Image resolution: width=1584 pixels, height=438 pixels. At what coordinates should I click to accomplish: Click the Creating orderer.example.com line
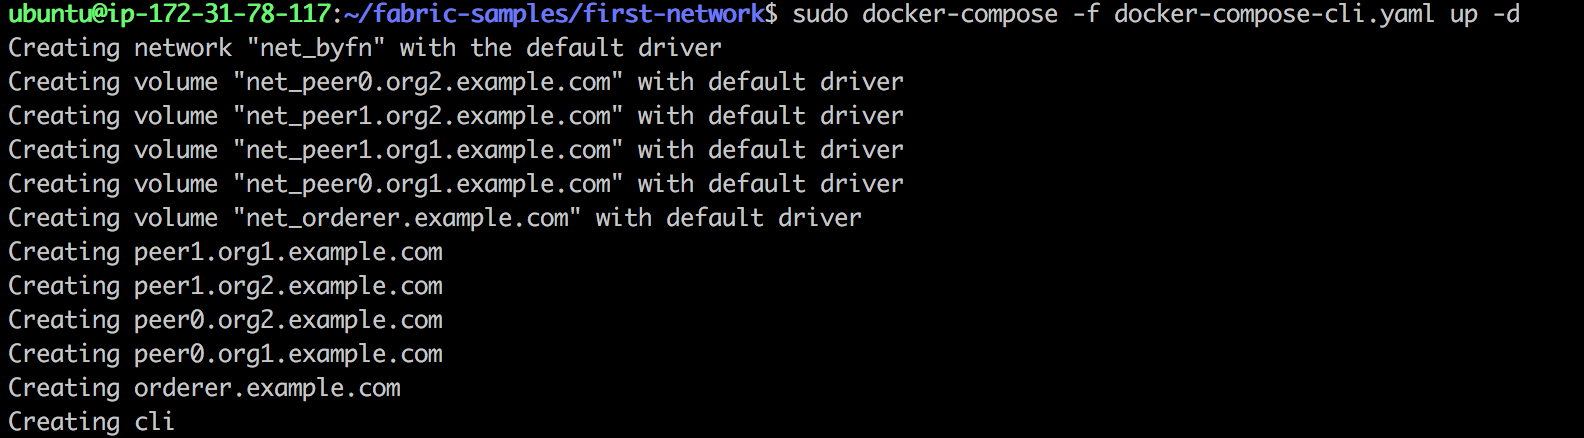[x=204, y=388]
